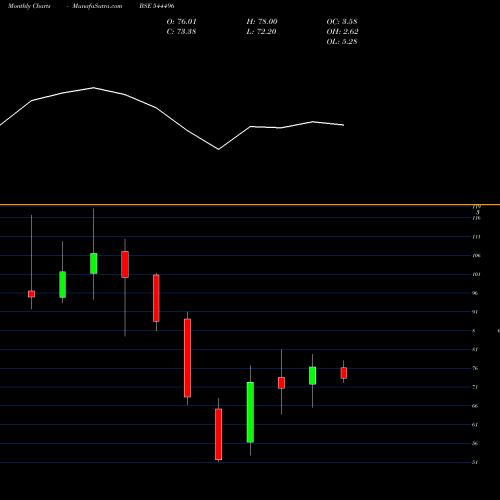Select the low value "L: 72.20"
This screenshot has width=500, height=500.
pyautogui.click(x=261, y=32)
